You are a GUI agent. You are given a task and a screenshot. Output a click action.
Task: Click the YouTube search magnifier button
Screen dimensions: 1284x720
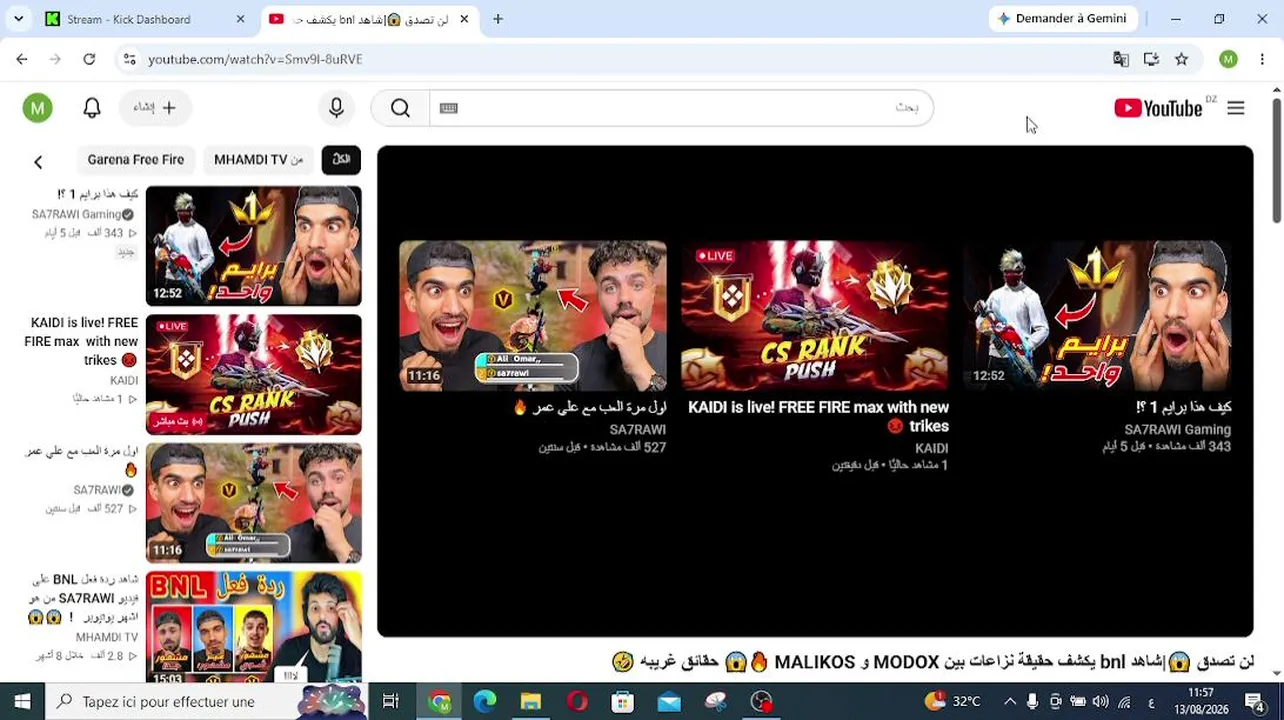pyautogui.click(x=400, y=108)
